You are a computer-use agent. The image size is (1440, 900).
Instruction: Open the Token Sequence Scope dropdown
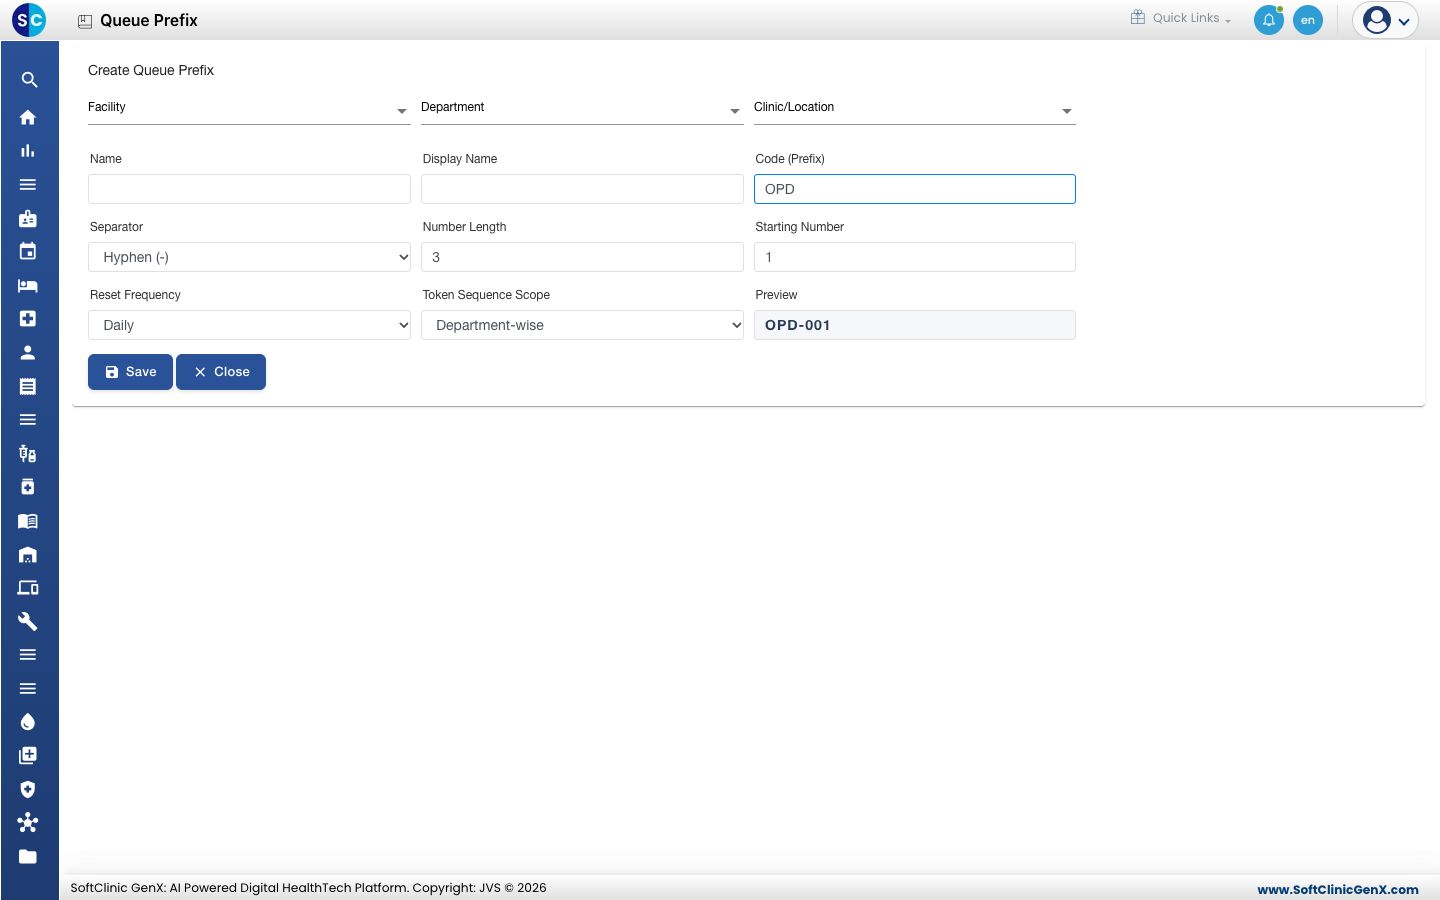click(582, 325)
